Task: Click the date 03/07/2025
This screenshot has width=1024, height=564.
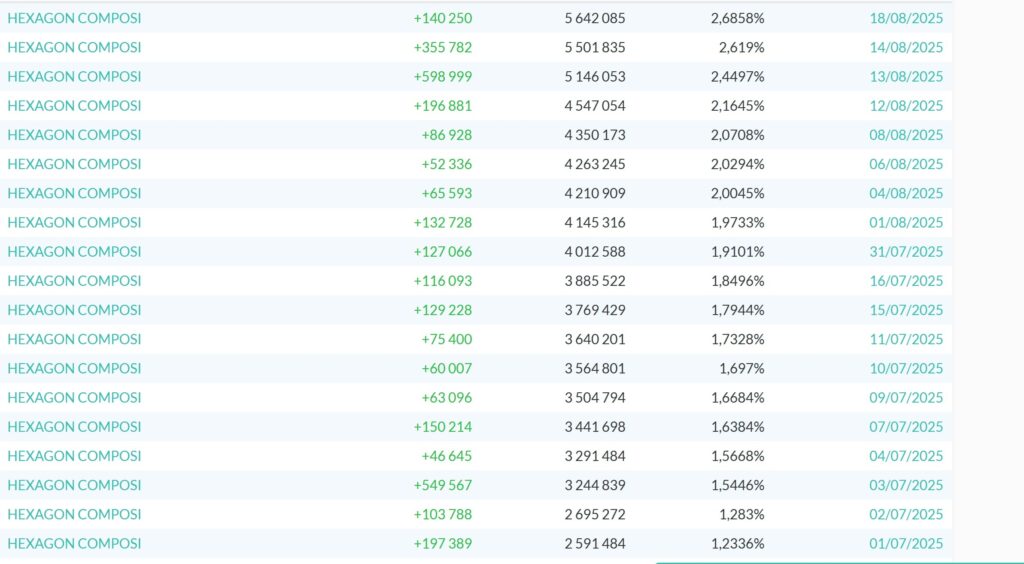Action: coord(906,485)
